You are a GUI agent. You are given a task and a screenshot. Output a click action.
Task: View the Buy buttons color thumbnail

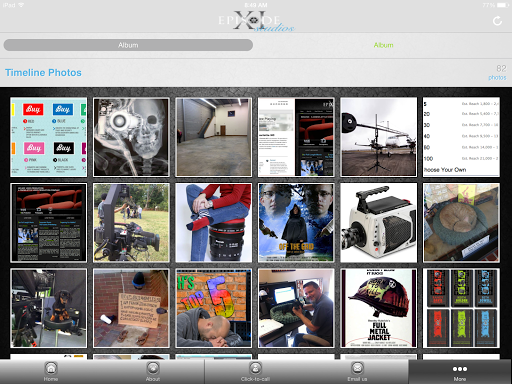[49, 137]
